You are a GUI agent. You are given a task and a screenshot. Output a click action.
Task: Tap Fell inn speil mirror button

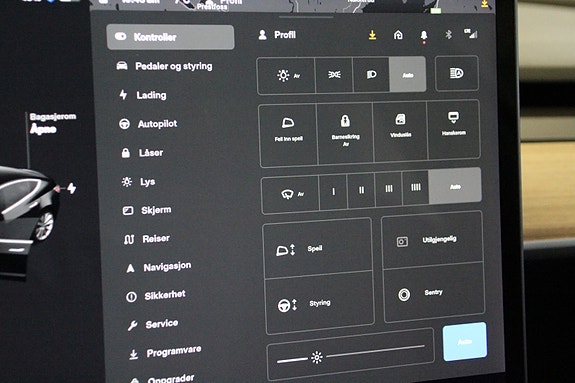pyautogui.click(x=288, y=135)
